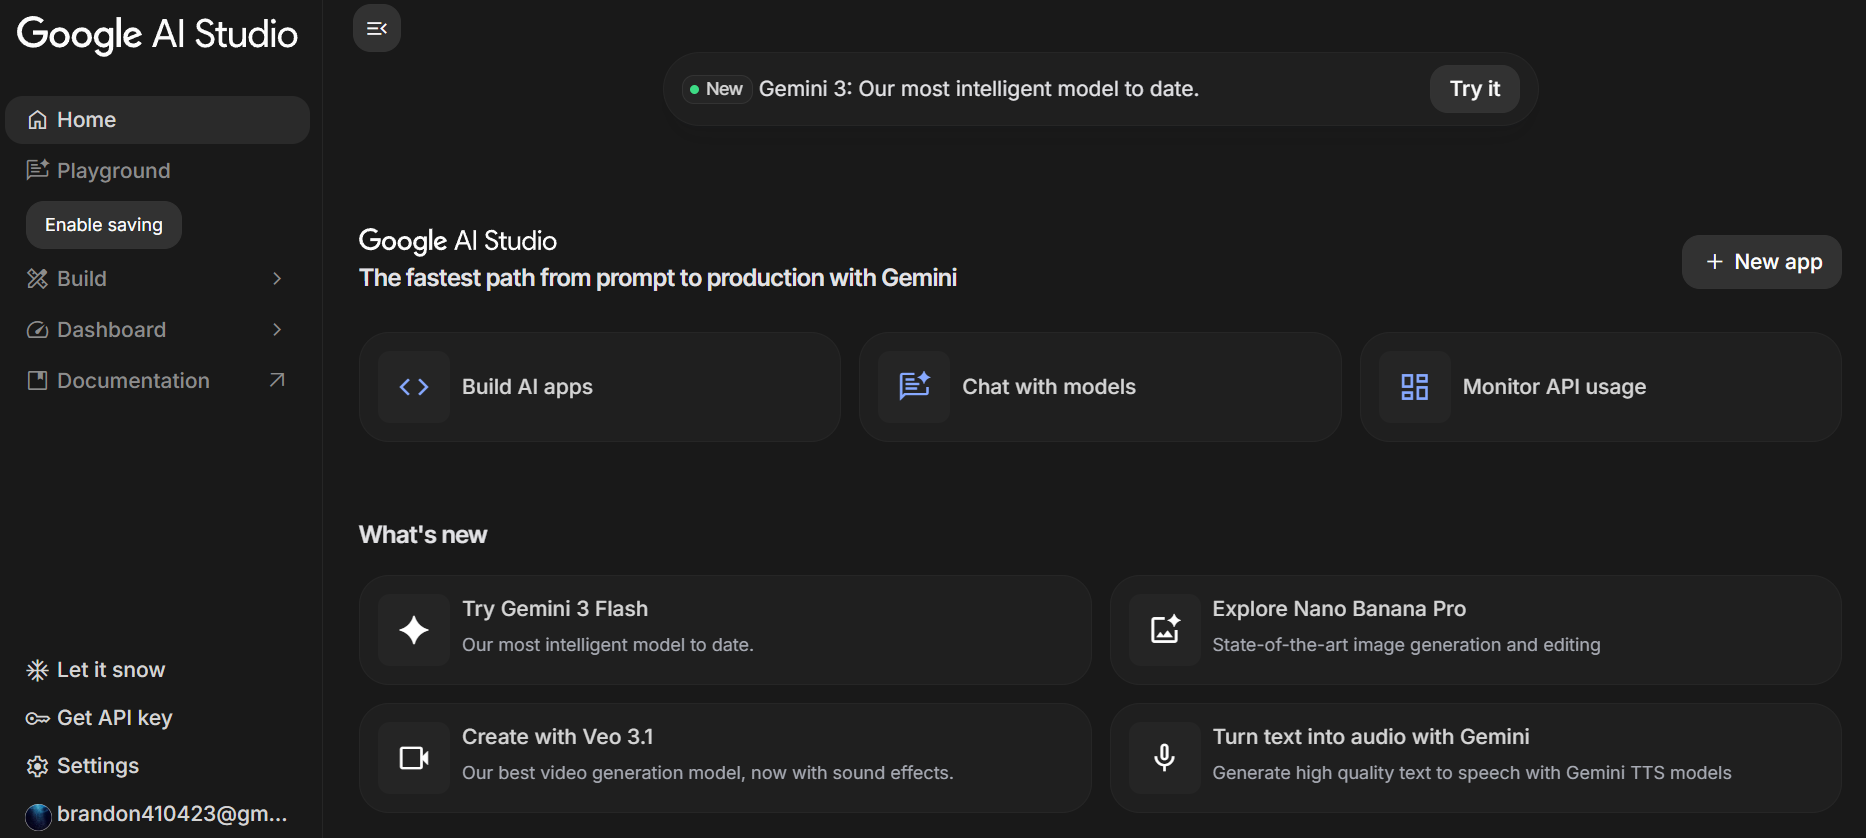
Task: Click the Enable saving button
Action: click(x=104, y=225)
